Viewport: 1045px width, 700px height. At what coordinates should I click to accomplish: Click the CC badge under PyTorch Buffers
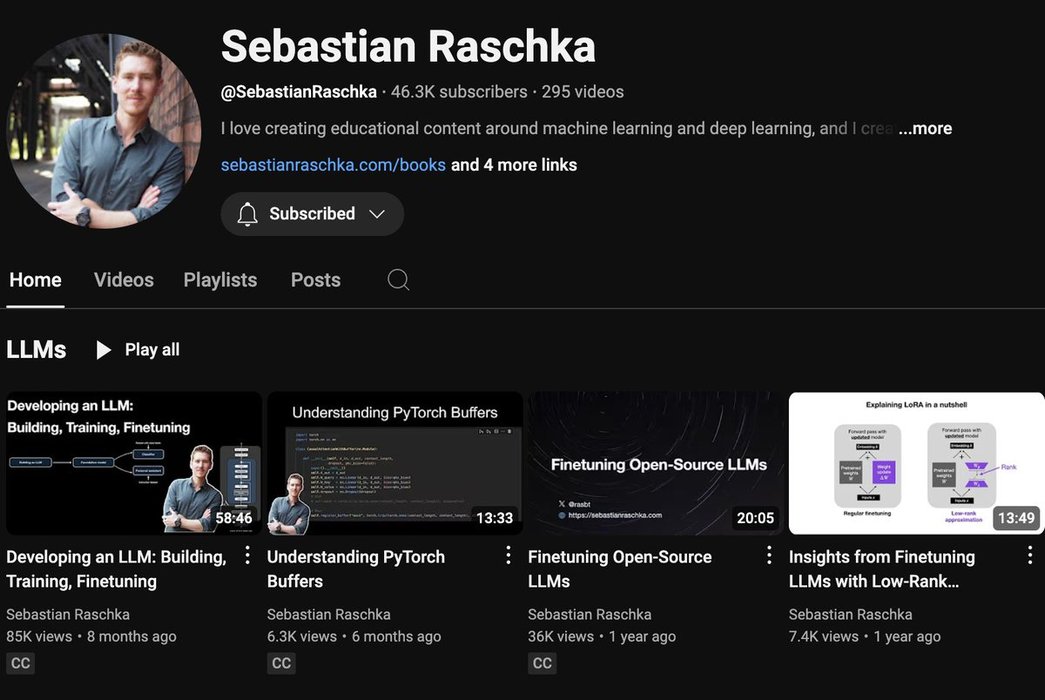coord(281,663)
